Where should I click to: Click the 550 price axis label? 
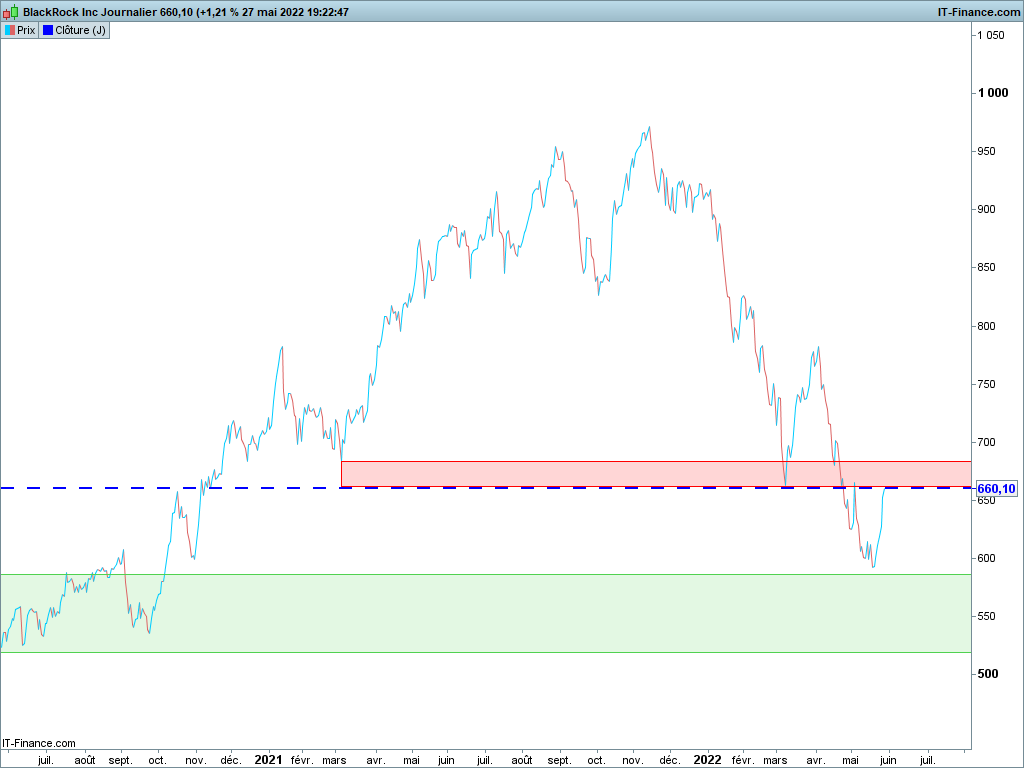[x=986, y=616]
